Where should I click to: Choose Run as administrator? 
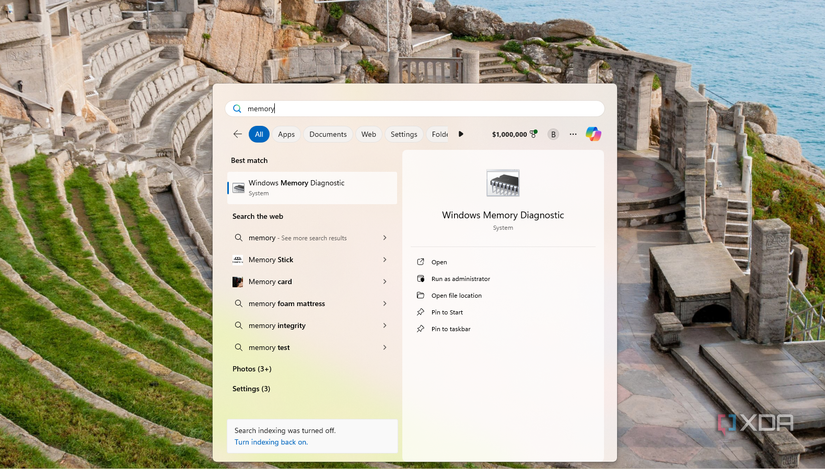tap(460, 279)
